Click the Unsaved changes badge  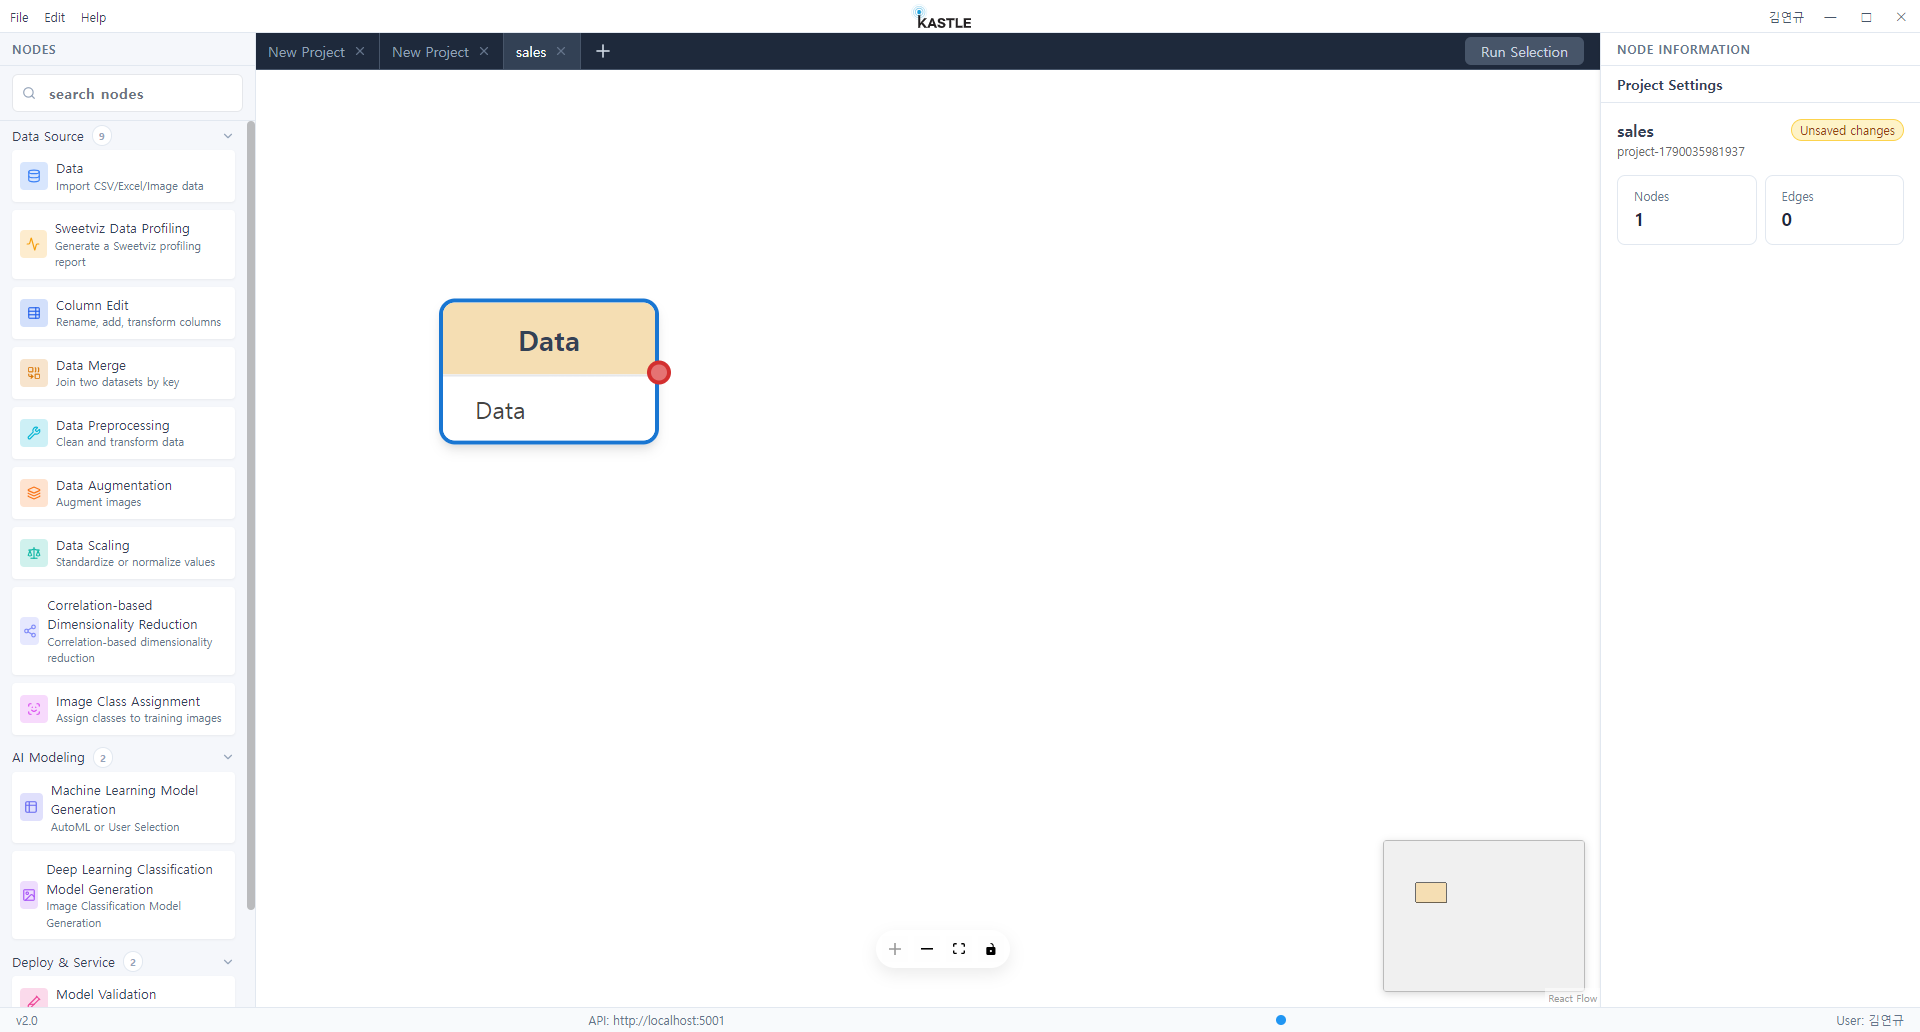pos(1847,131)
